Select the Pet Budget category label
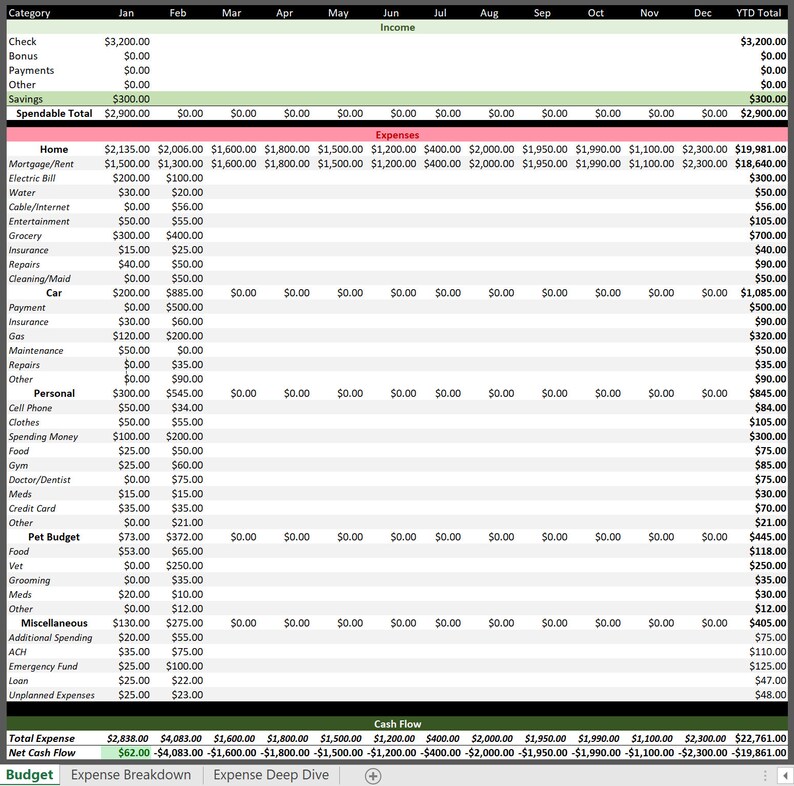 pyautogui.click(x=54, y=537)
